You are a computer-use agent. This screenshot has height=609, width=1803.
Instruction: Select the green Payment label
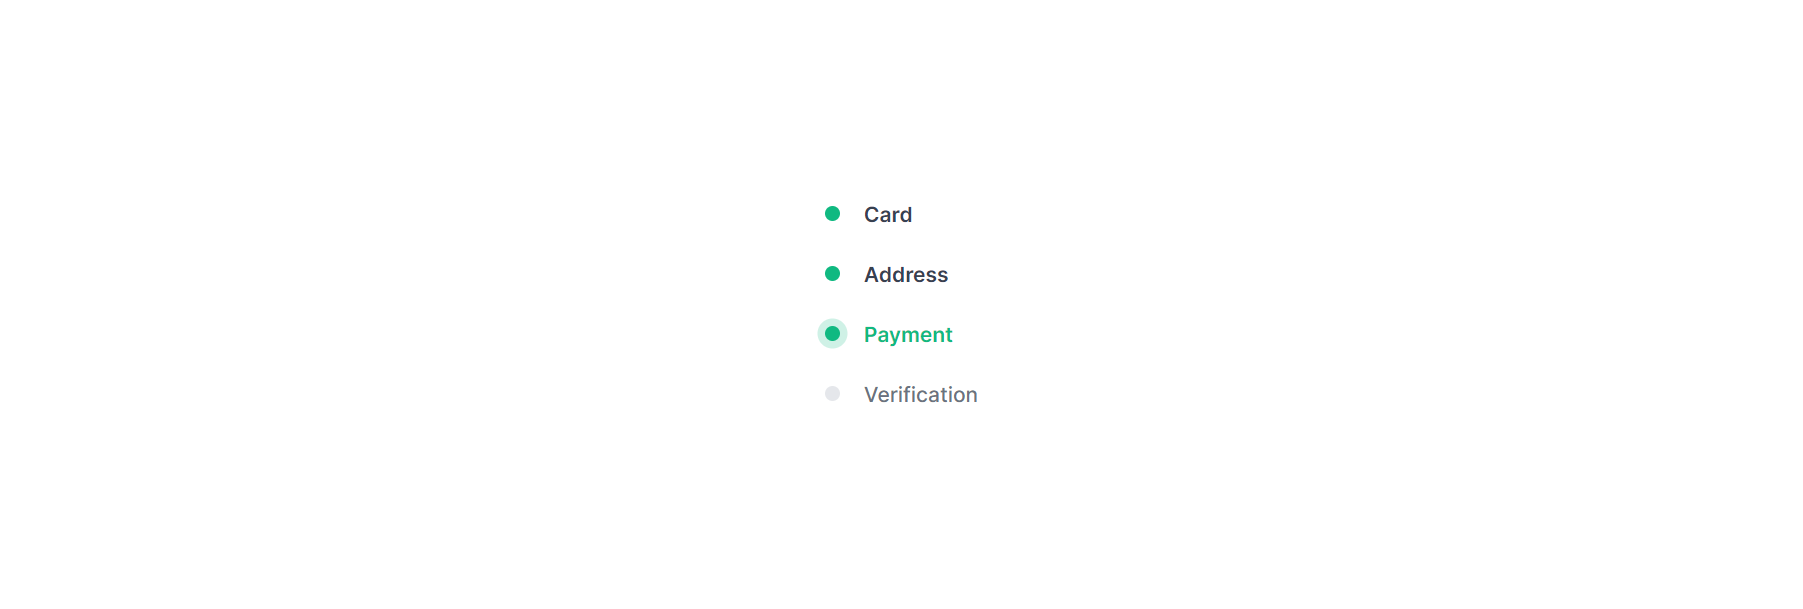pyautogui.click(x=908, y=335)
